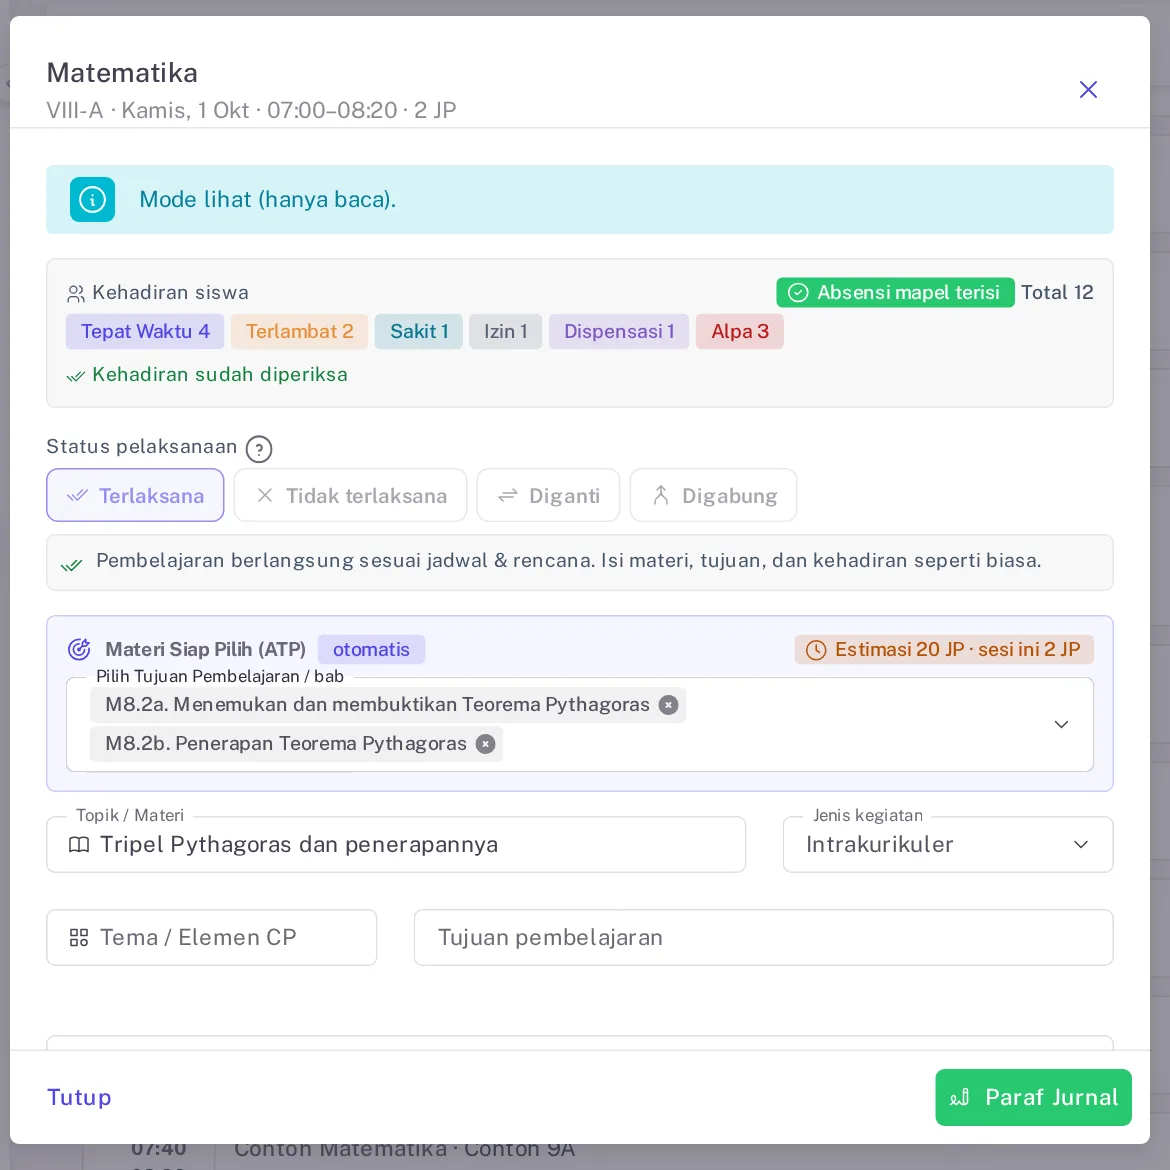Viewport: 1170px width, 1170px height.
Task: Select the Terlaksana status option
Action: pos(135,495)
